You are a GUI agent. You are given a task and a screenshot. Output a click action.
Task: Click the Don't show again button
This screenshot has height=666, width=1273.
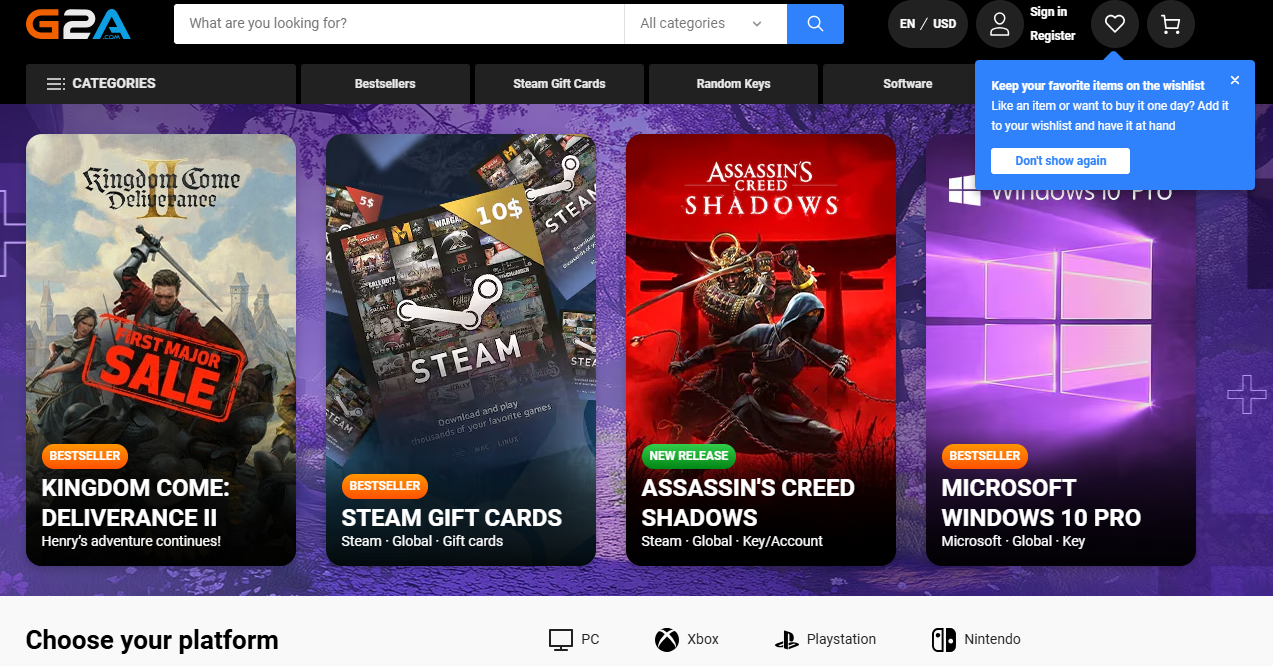[1060, 161]
